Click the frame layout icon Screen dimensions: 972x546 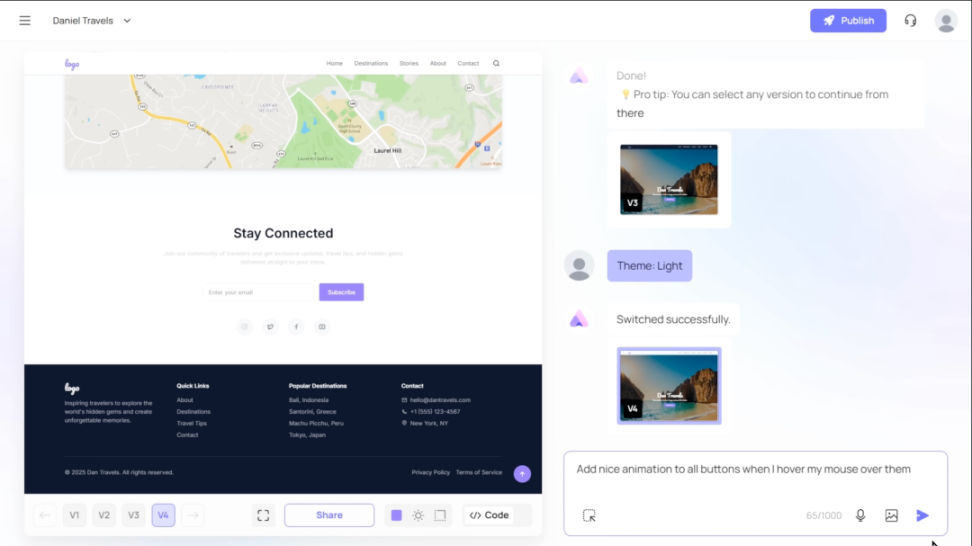tap(440, 515)
